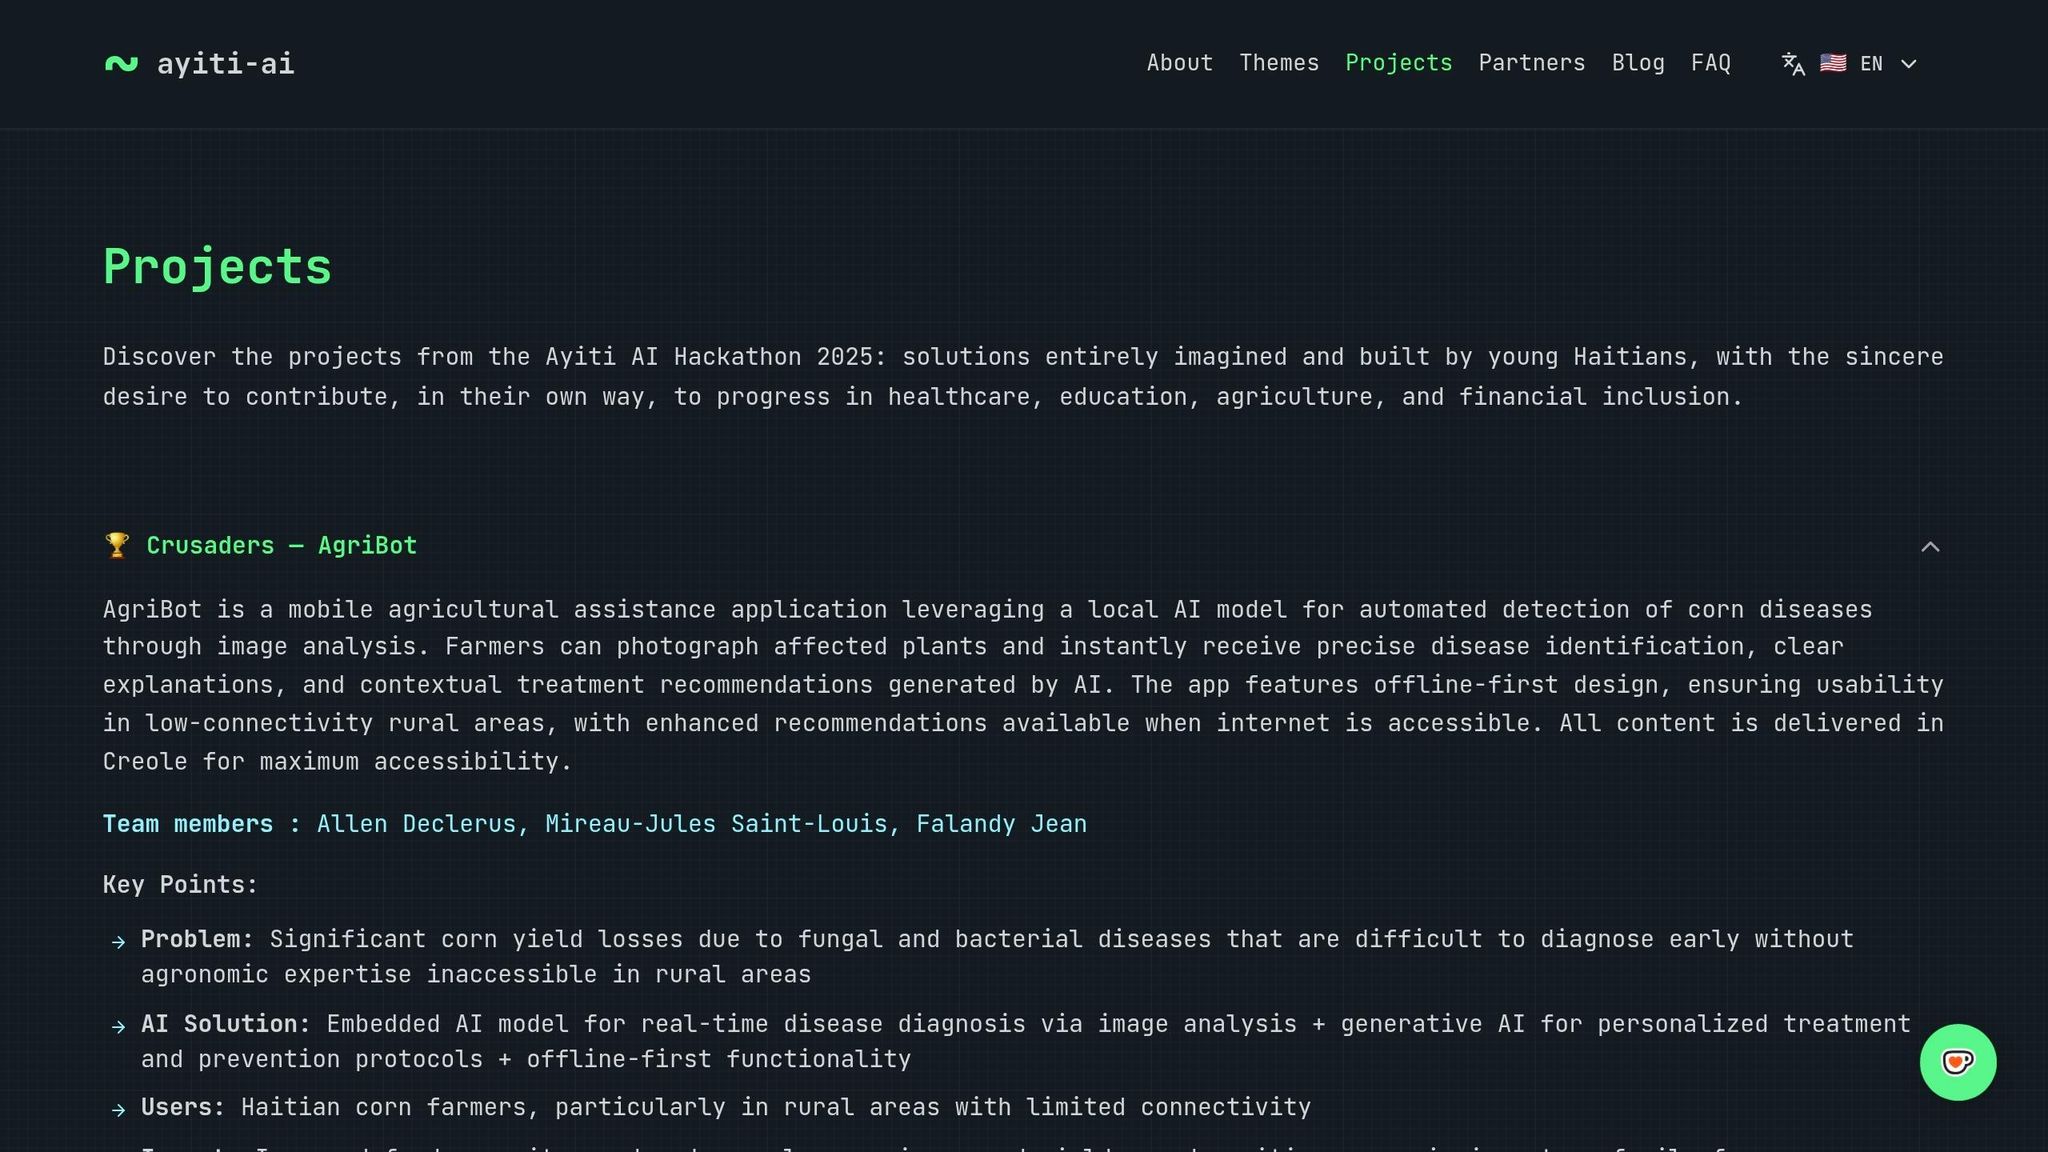Click the trophy icon beside Crusaders
The width and height of the screenshot is (2048, 1152).
click(x=117, y=545)
